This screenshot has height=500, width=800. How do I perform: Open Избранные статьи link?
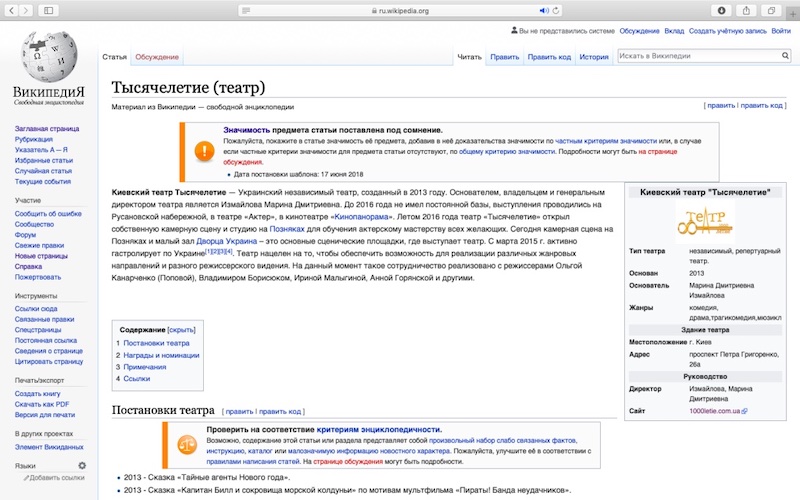(x=44, y=160)
